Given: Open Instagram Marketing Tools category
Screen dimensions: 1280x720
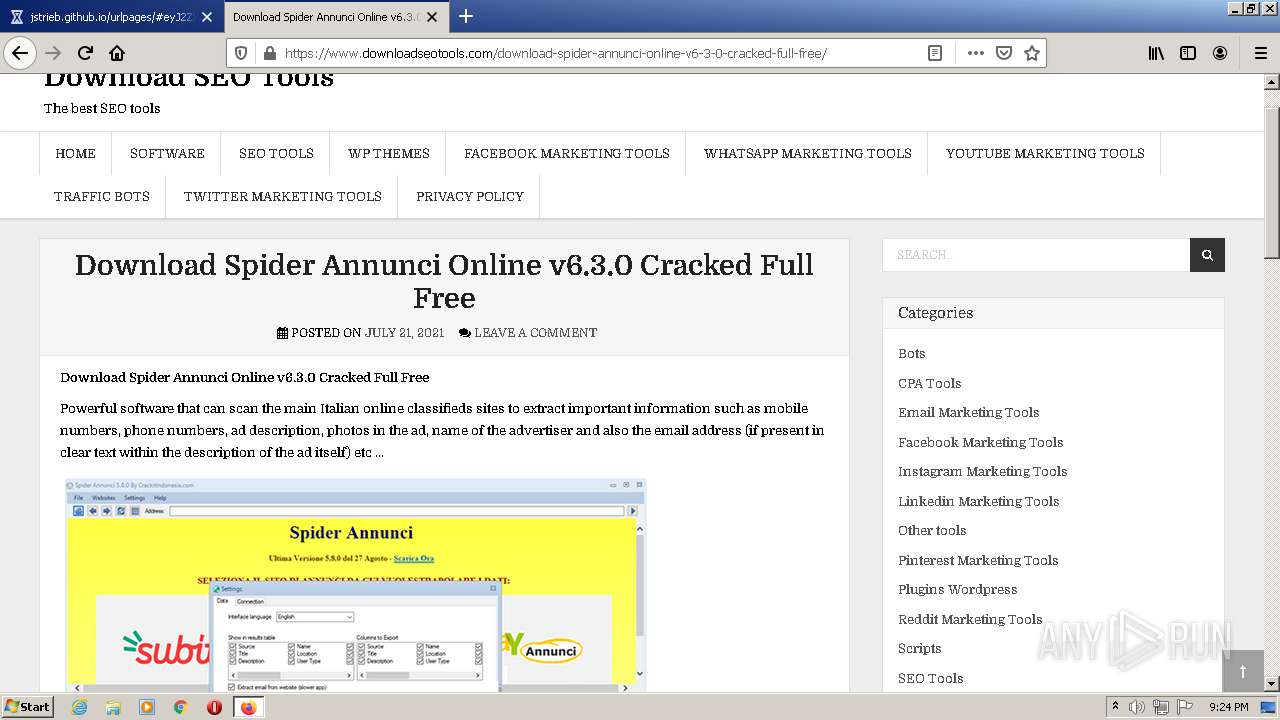Looking at the screenshot, I should (983, 471).
